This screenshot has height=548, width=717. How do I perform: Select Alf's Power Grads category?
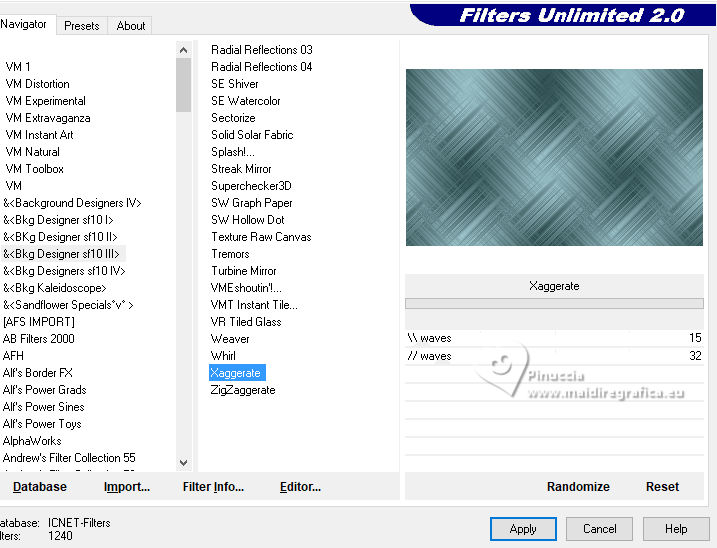pos(45,390)
